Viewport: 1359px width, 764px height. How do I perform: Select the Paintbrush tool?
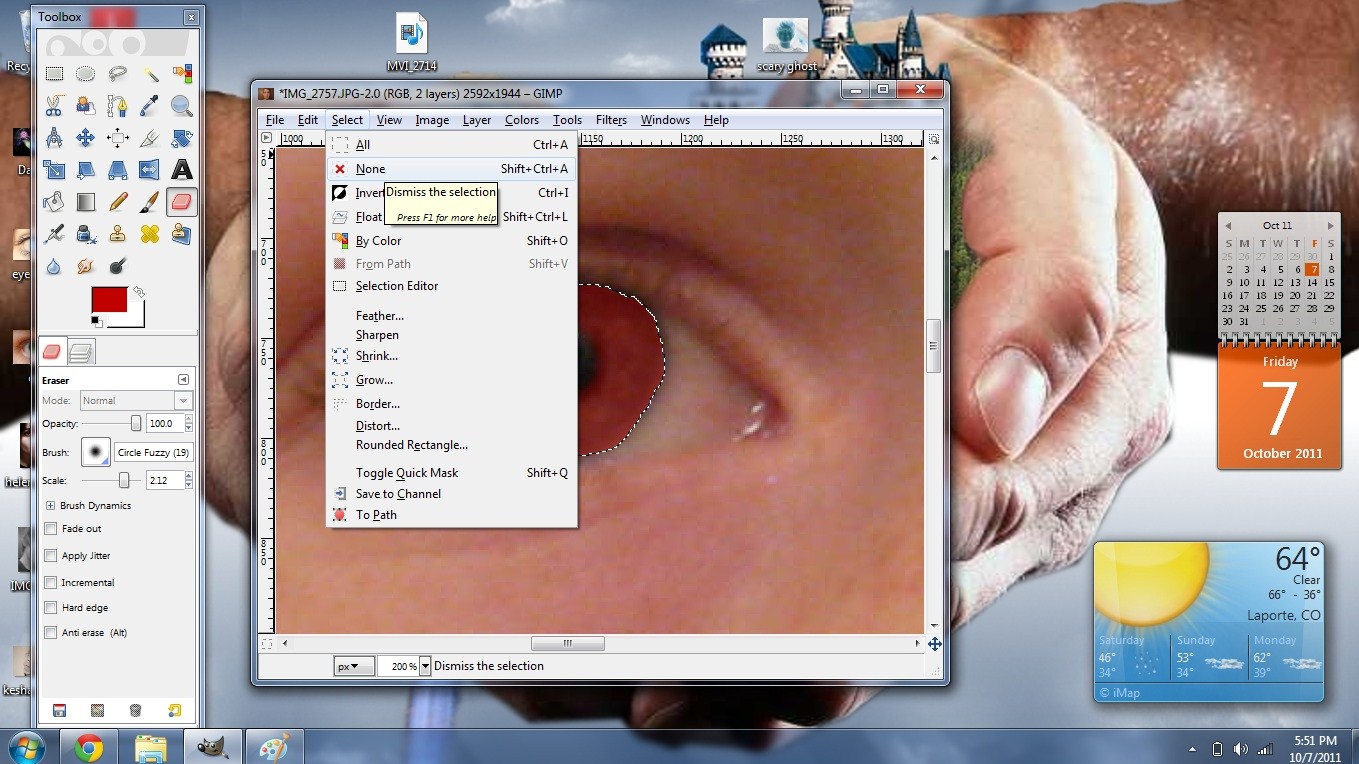click(x=150, y=202)
